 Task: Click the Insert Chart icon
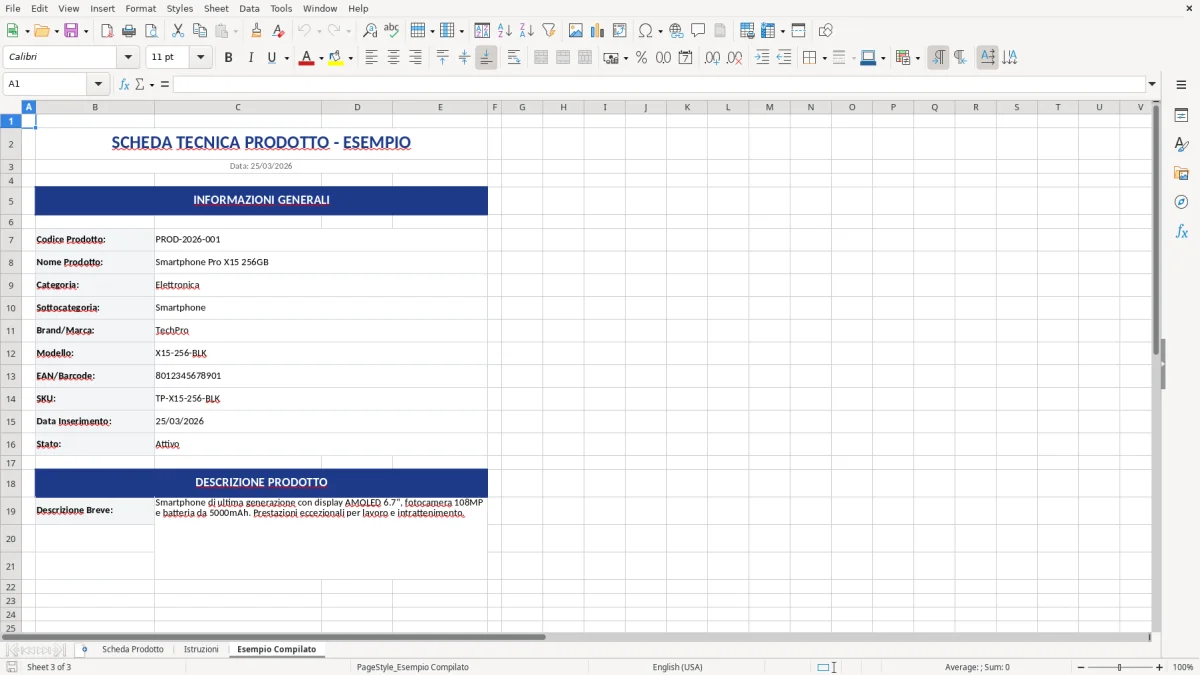click(598, 31)
